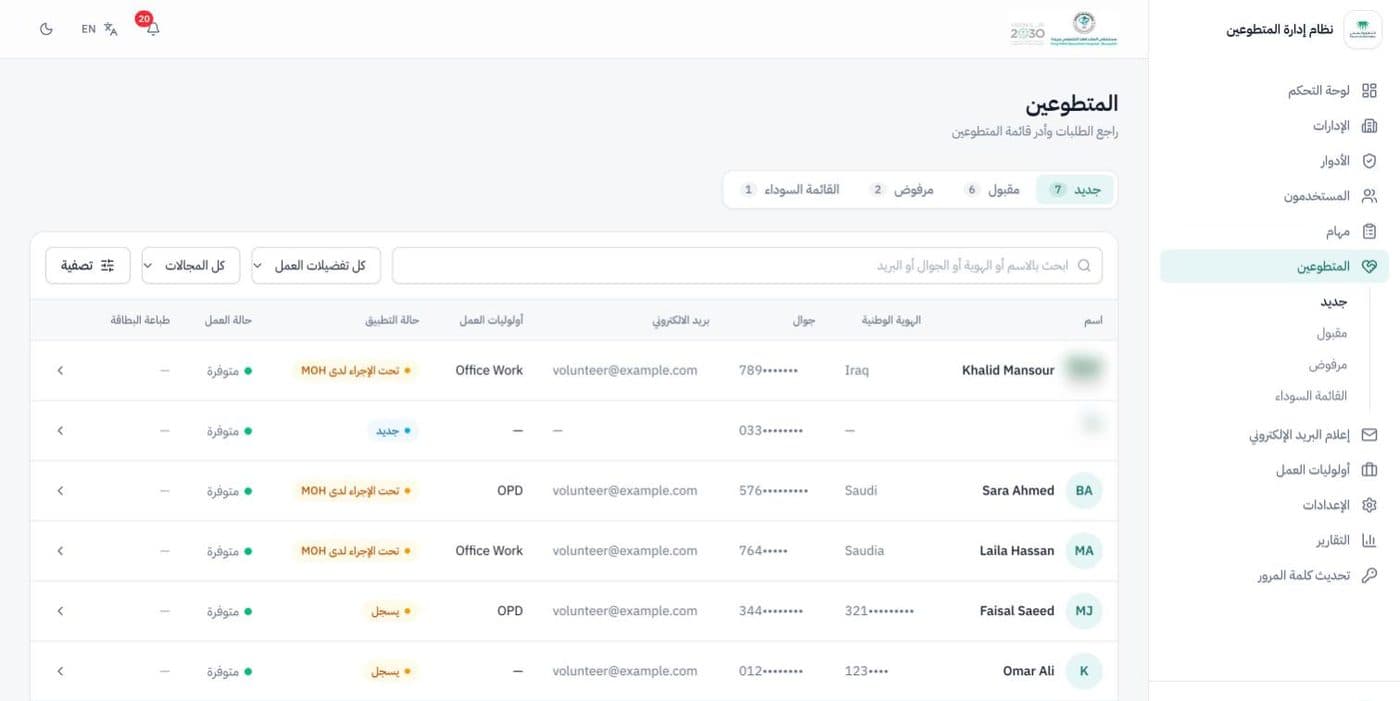Click Iraq nationality in Khalid's row
1400x701 pixels.
[857, 370]
